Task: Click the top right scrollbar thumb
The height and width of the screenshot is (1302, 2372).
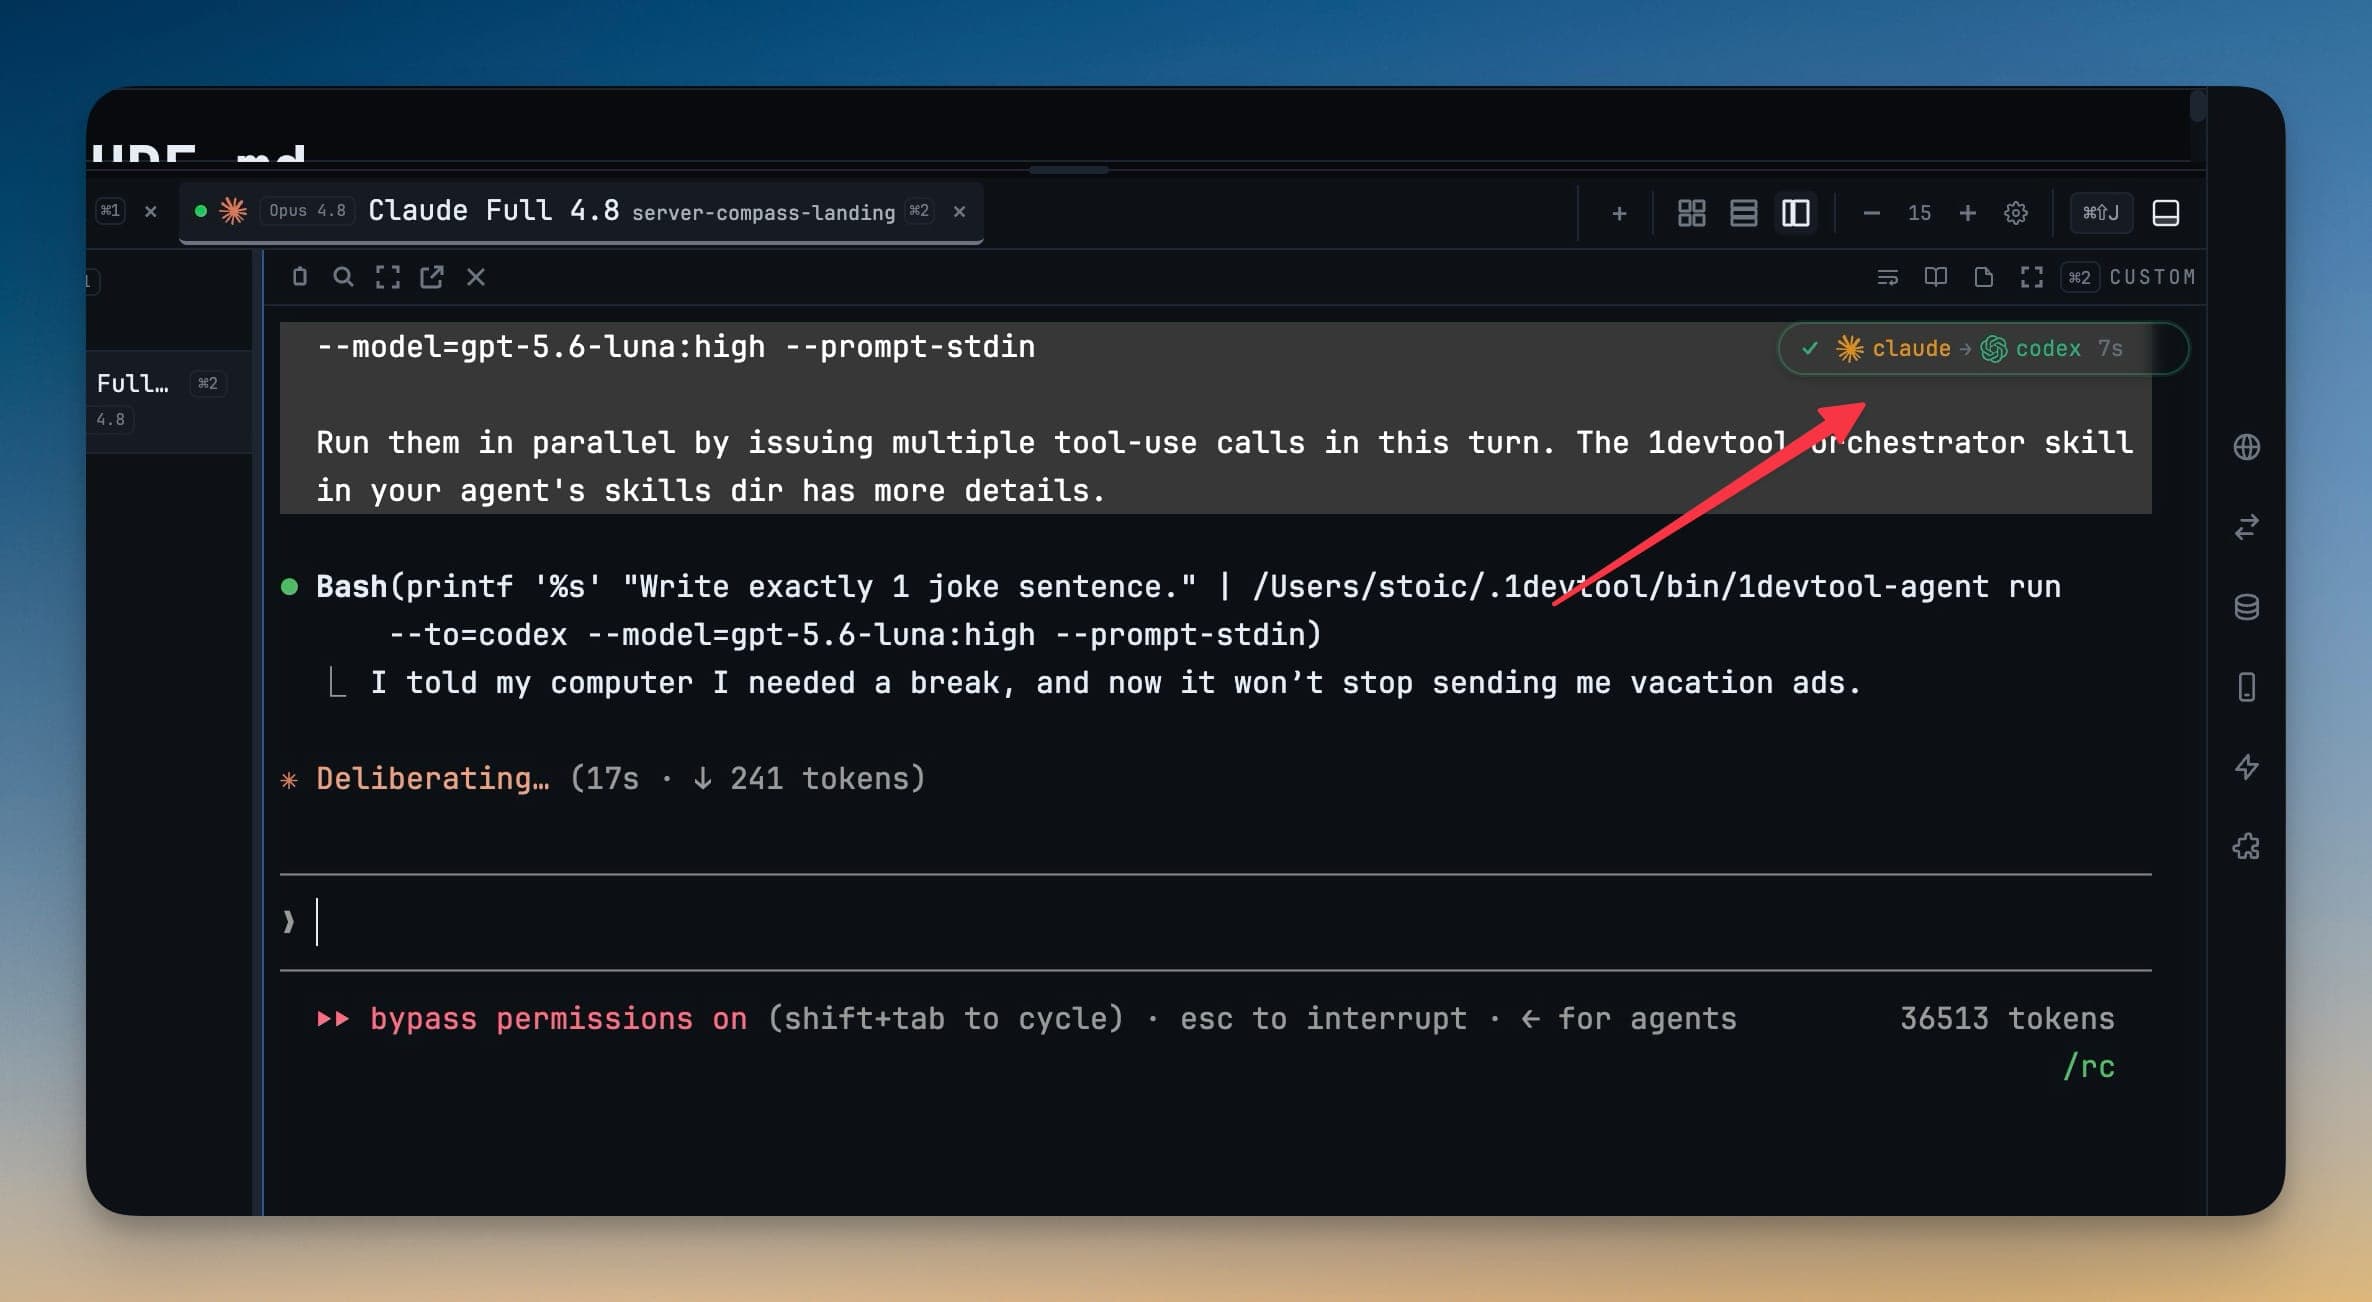Action: pos(2197,106)
